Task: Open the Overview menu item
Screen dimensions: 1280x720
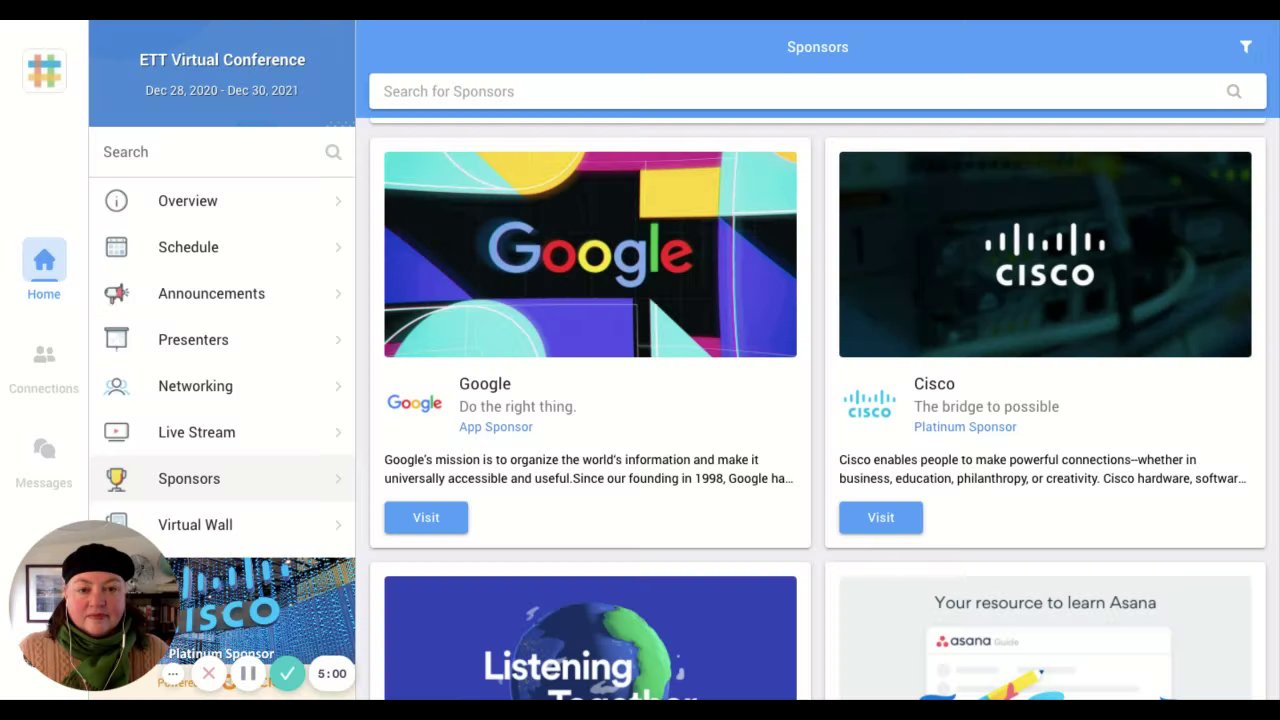Action: tap(222, 201)
